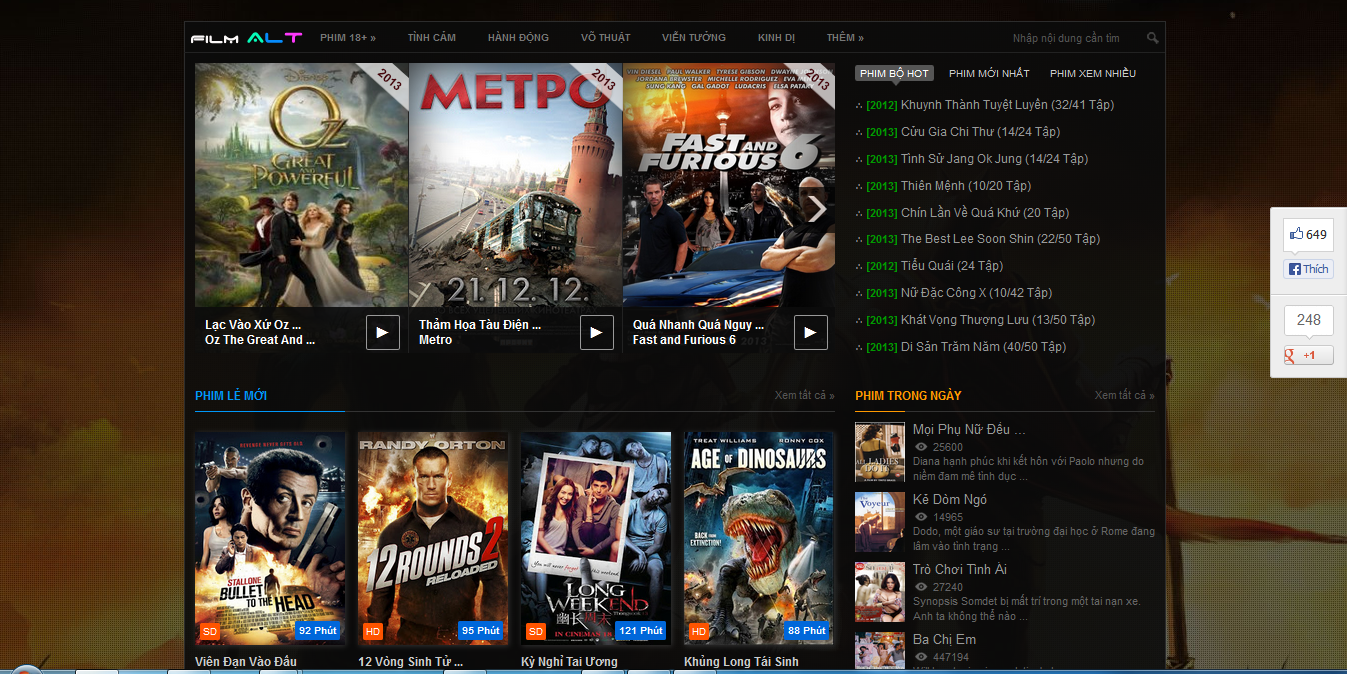This screenshot has height=674, width=1347.
Task: Expand the THÊM » menu
Action: click(x=845, y=38)
